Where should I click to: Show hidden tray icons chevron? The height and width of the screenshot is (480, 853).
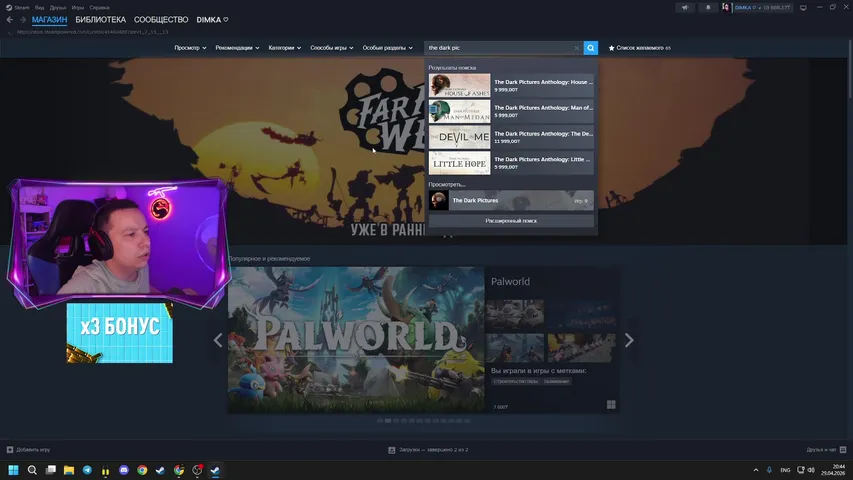[756, 470]
